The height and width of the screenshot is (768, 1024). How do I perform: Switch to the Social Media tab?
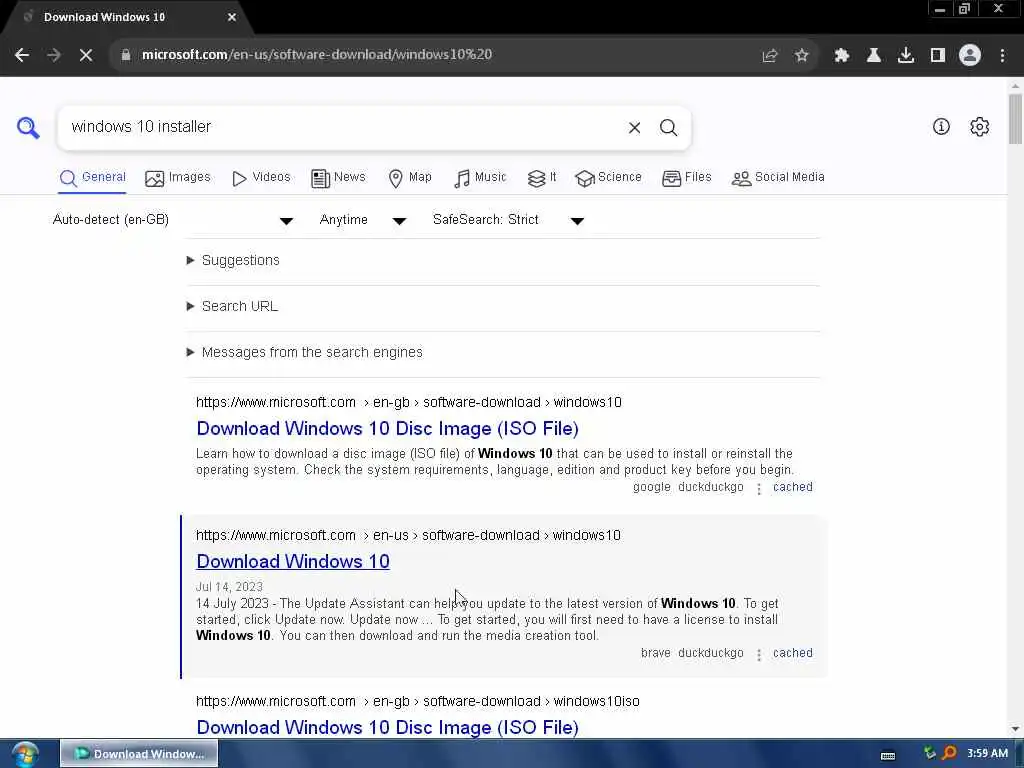click(778, 178)
